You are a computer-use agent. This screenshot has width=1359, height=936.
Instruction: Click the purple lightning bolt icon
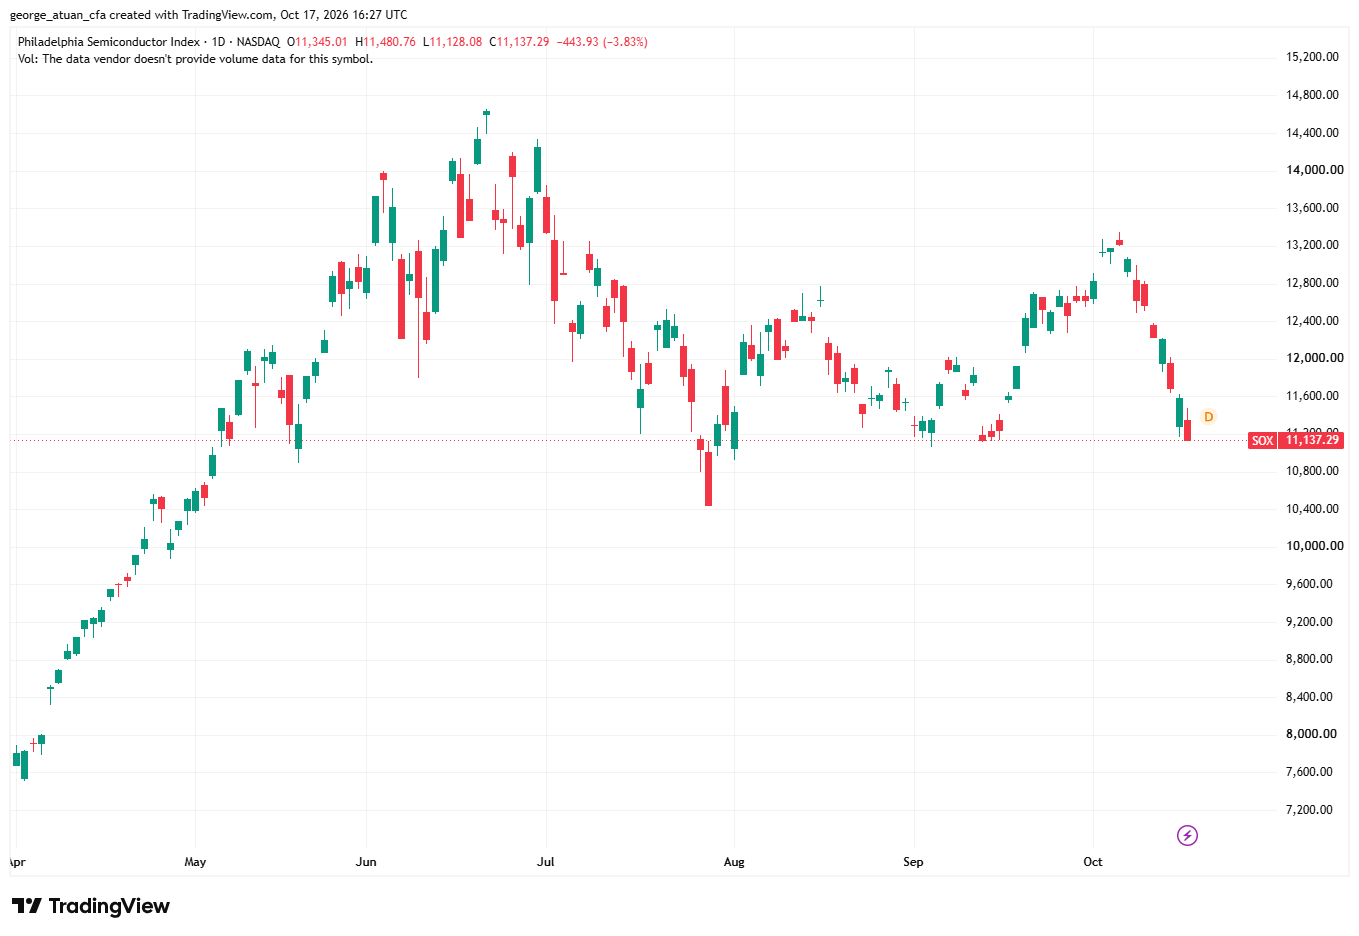pos(1187,835)
